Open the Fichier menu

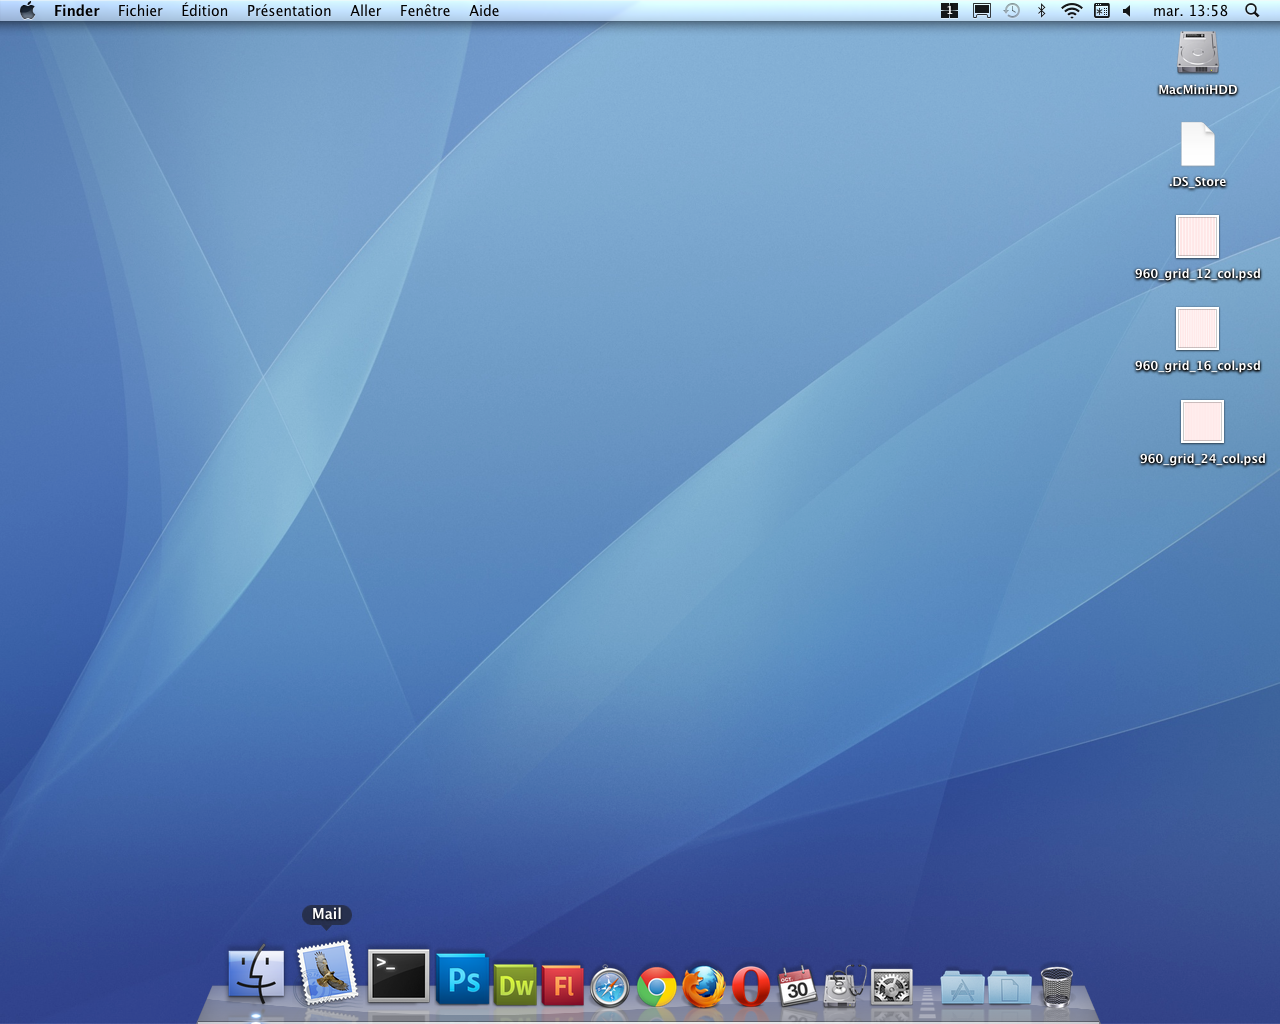[140, 11]
